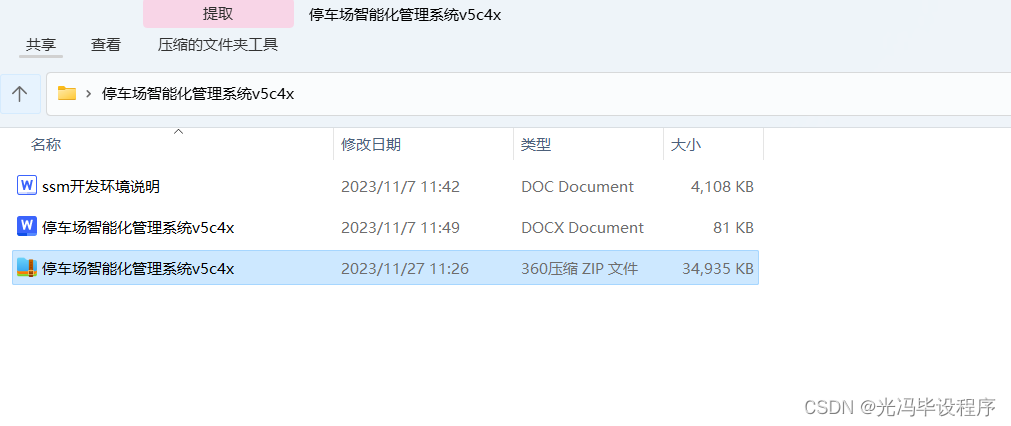Select the 360压缩 ZIP 文件 row
This screenshot has width=1011, height=426.
click(x=386, y=268)
